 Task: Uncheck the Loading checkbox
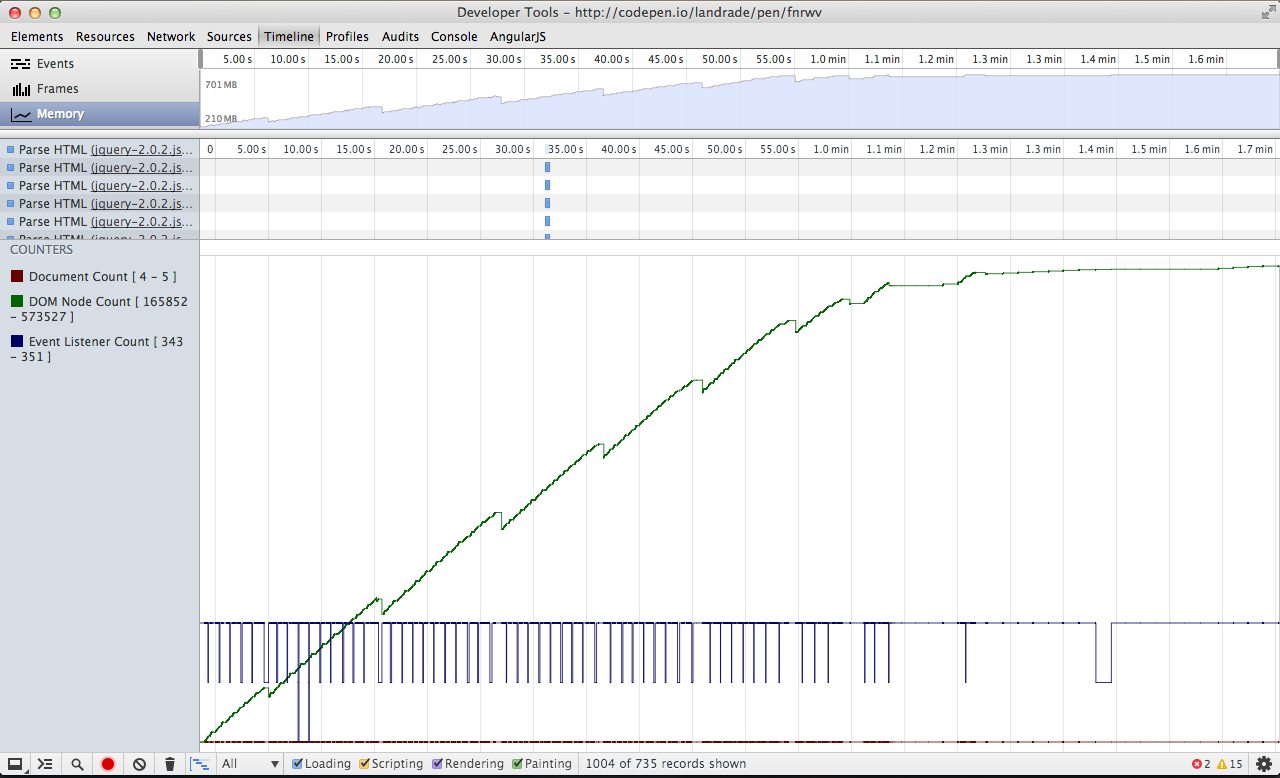click(297, 764)
